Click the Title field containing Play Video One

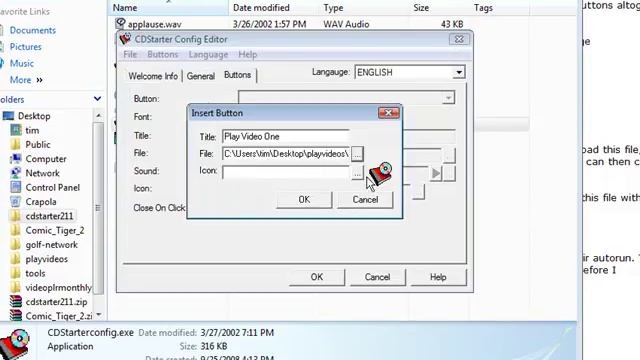point(286,137)
